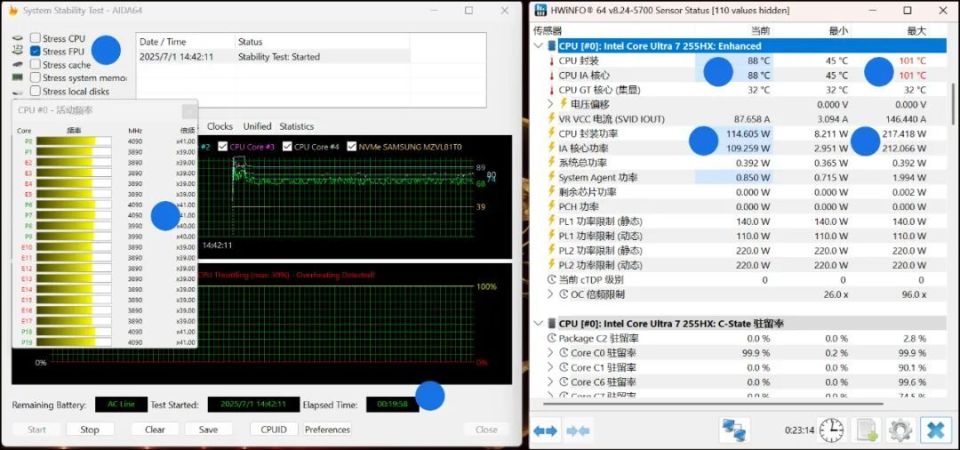Open the CPUID button in AIDA64
Viewport: 960px width, 450px height.
(274, 429)
